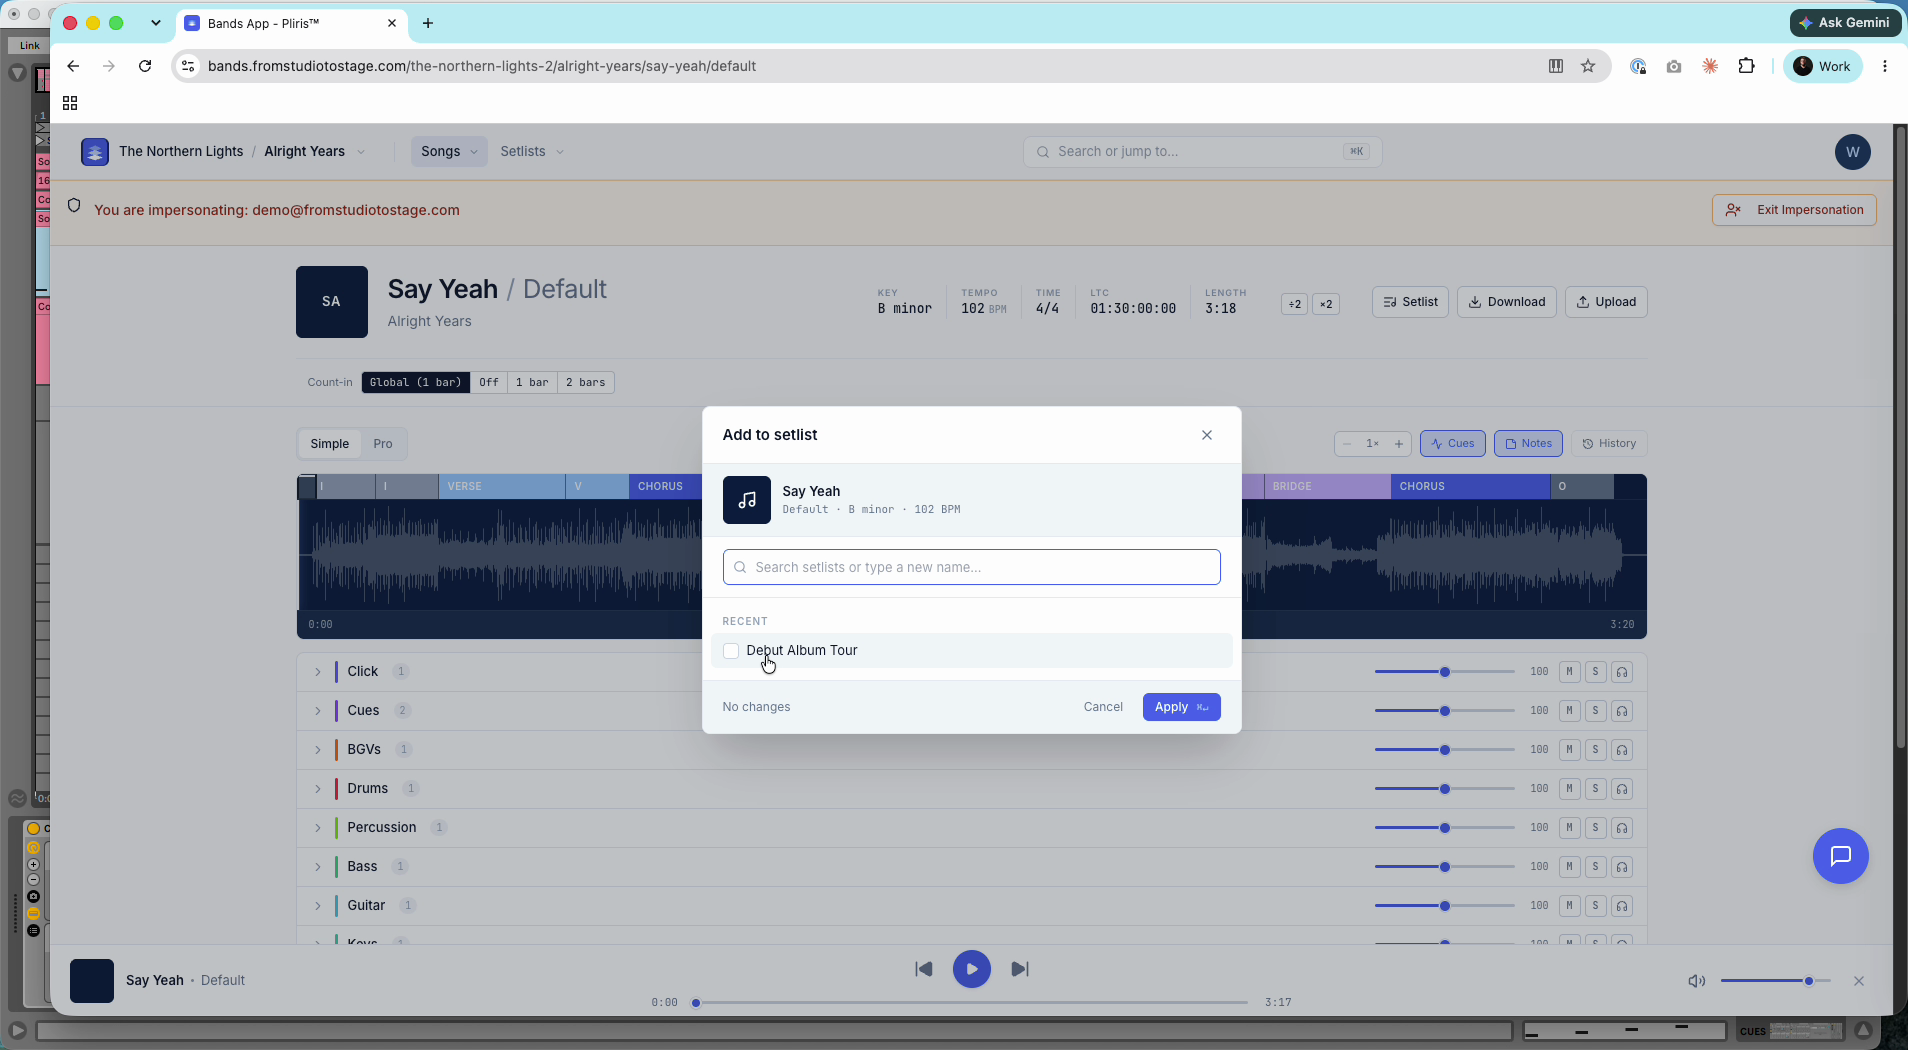Solo the Click track
This screenshot has width=1908, height=1050.
pyautogui.click(x=1596, y=672)
